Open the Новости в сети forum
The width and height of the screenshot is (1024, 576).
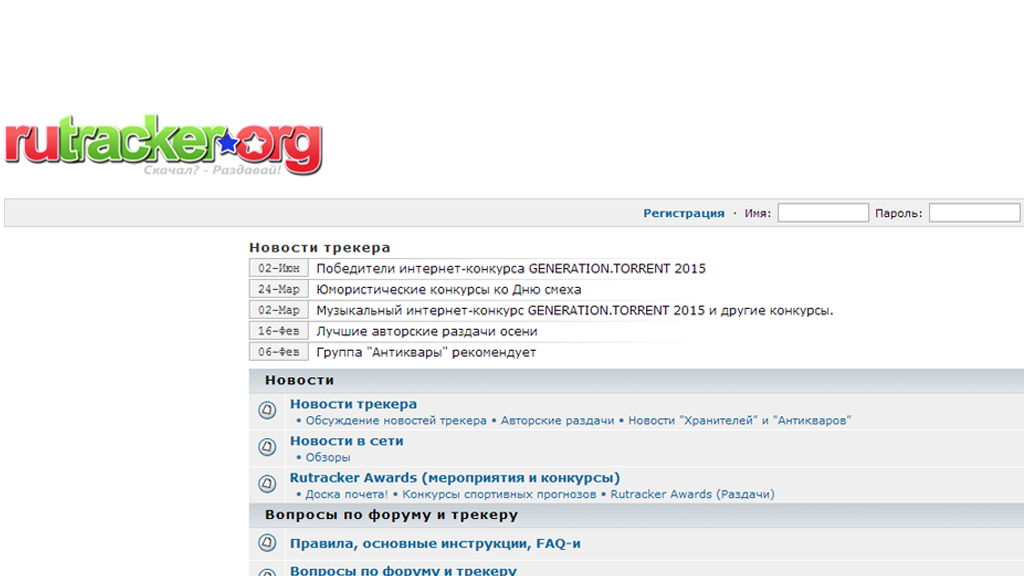347,441
